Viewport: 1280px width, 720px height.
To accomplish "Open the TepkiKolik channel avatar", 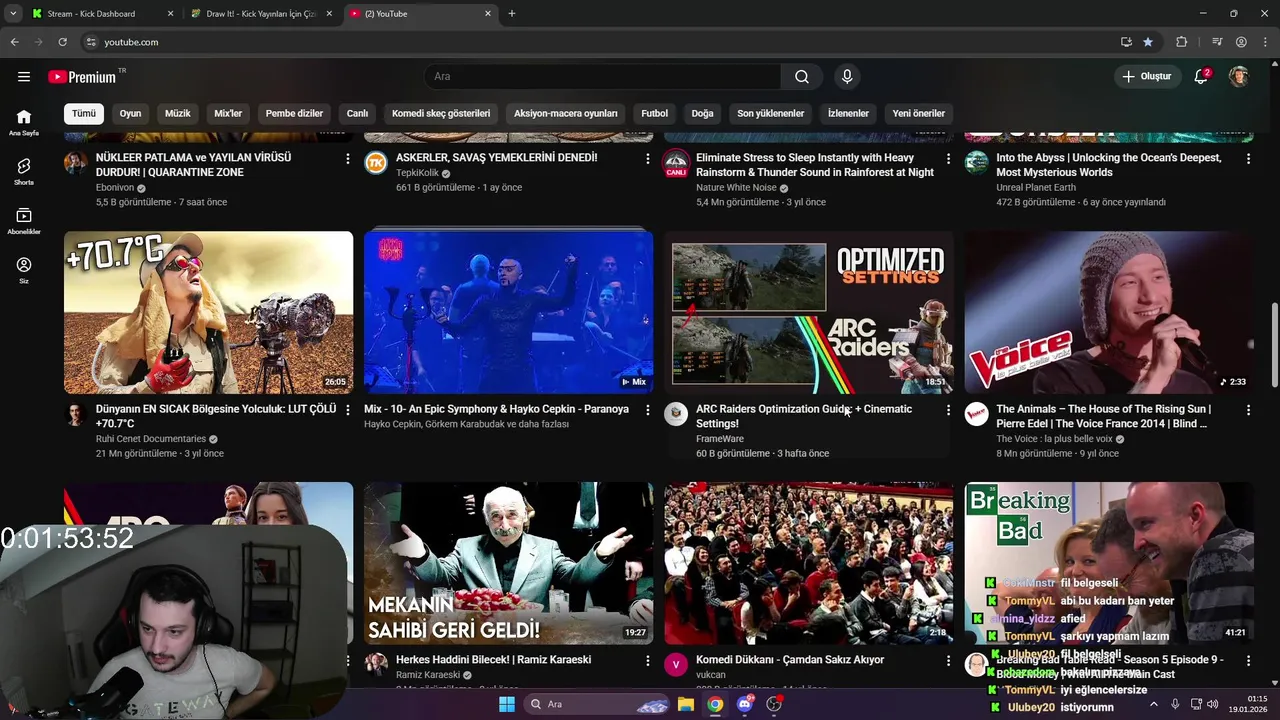I will point(376,163).
